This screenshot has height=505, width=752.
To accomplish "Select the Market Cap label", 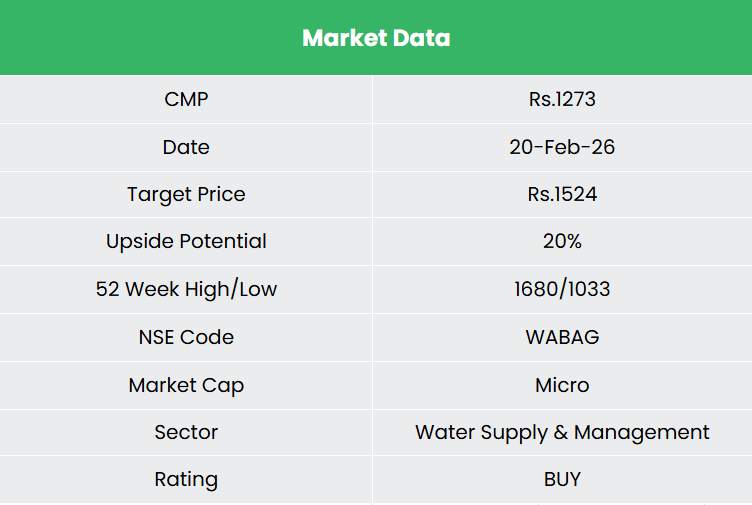I will (x=186, y=385).
